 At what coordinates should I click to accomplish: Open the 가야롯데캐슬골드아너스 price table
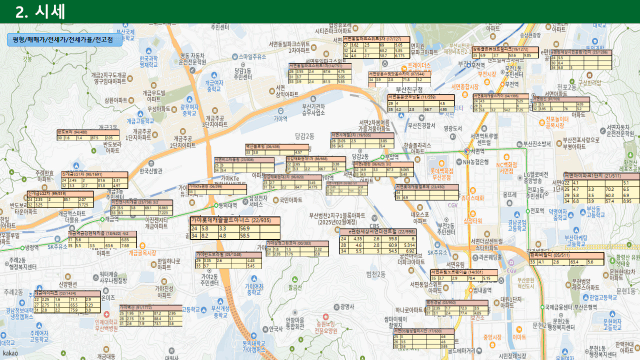235,228
